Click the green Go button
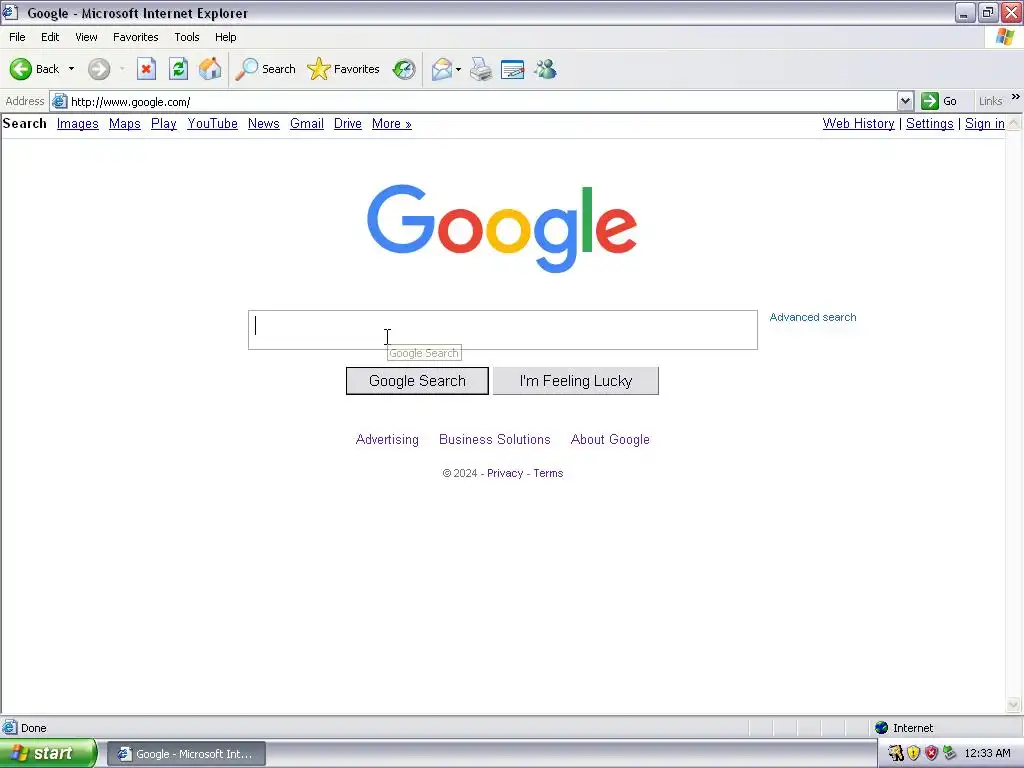The width and height of the screenshot is (1024, 768). [x=939, y=101]
